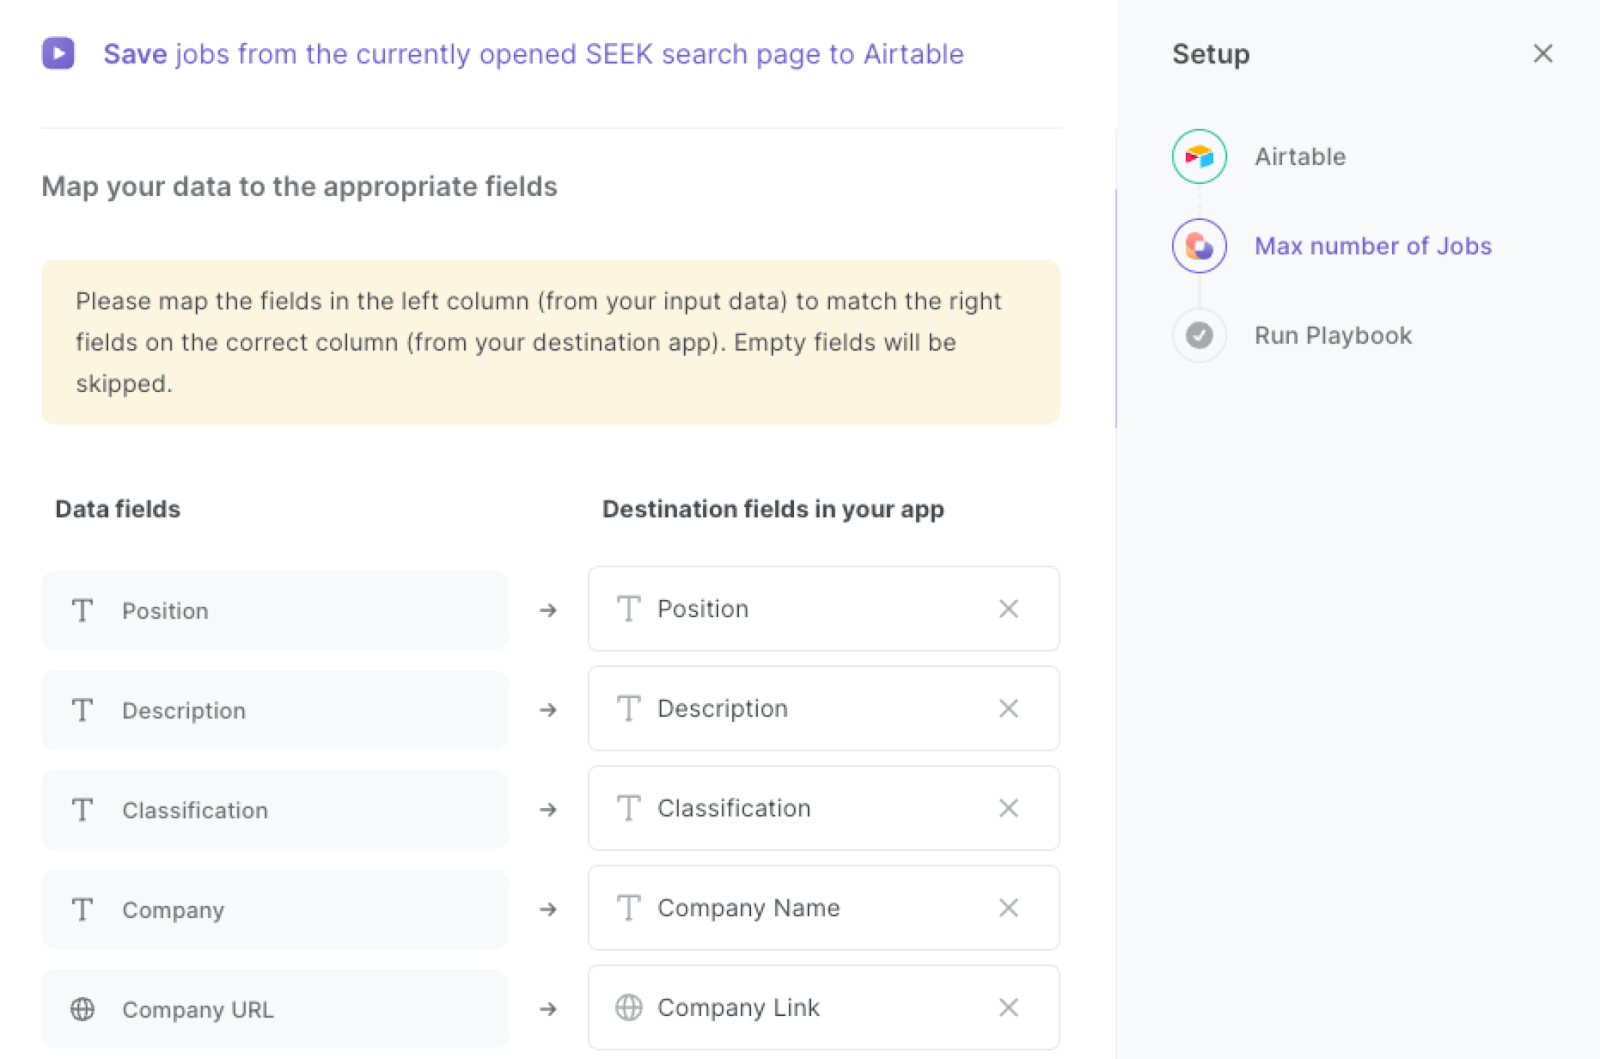Click the Position data field
Screen dimensions: 1600x1059
(275, 610)
